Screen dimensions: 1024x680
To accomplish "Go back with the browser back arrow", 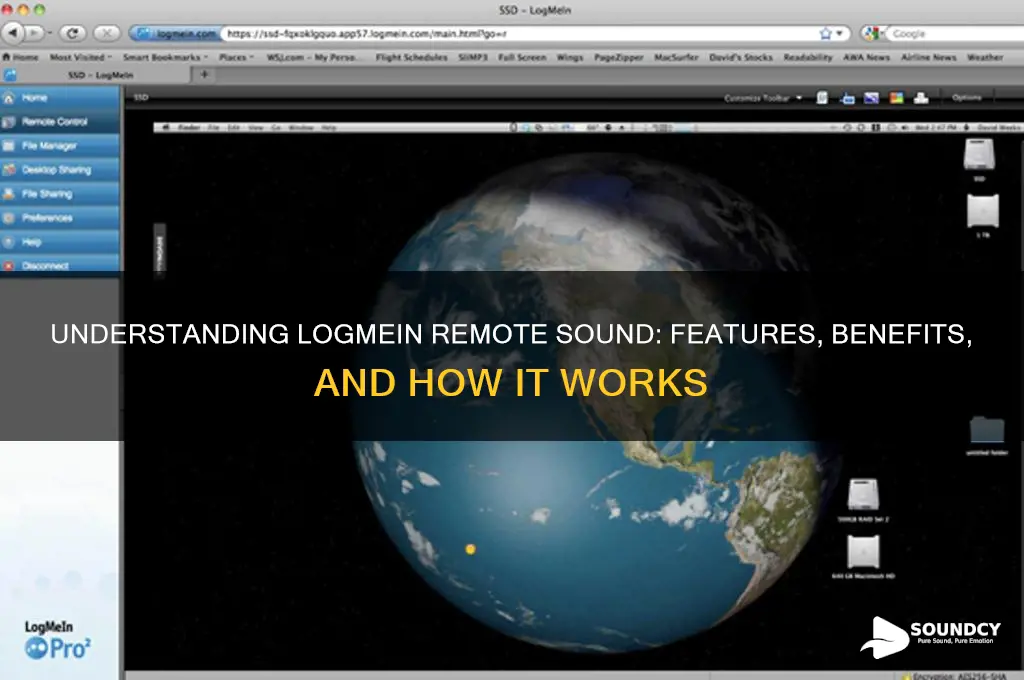I will coord(13,33).
